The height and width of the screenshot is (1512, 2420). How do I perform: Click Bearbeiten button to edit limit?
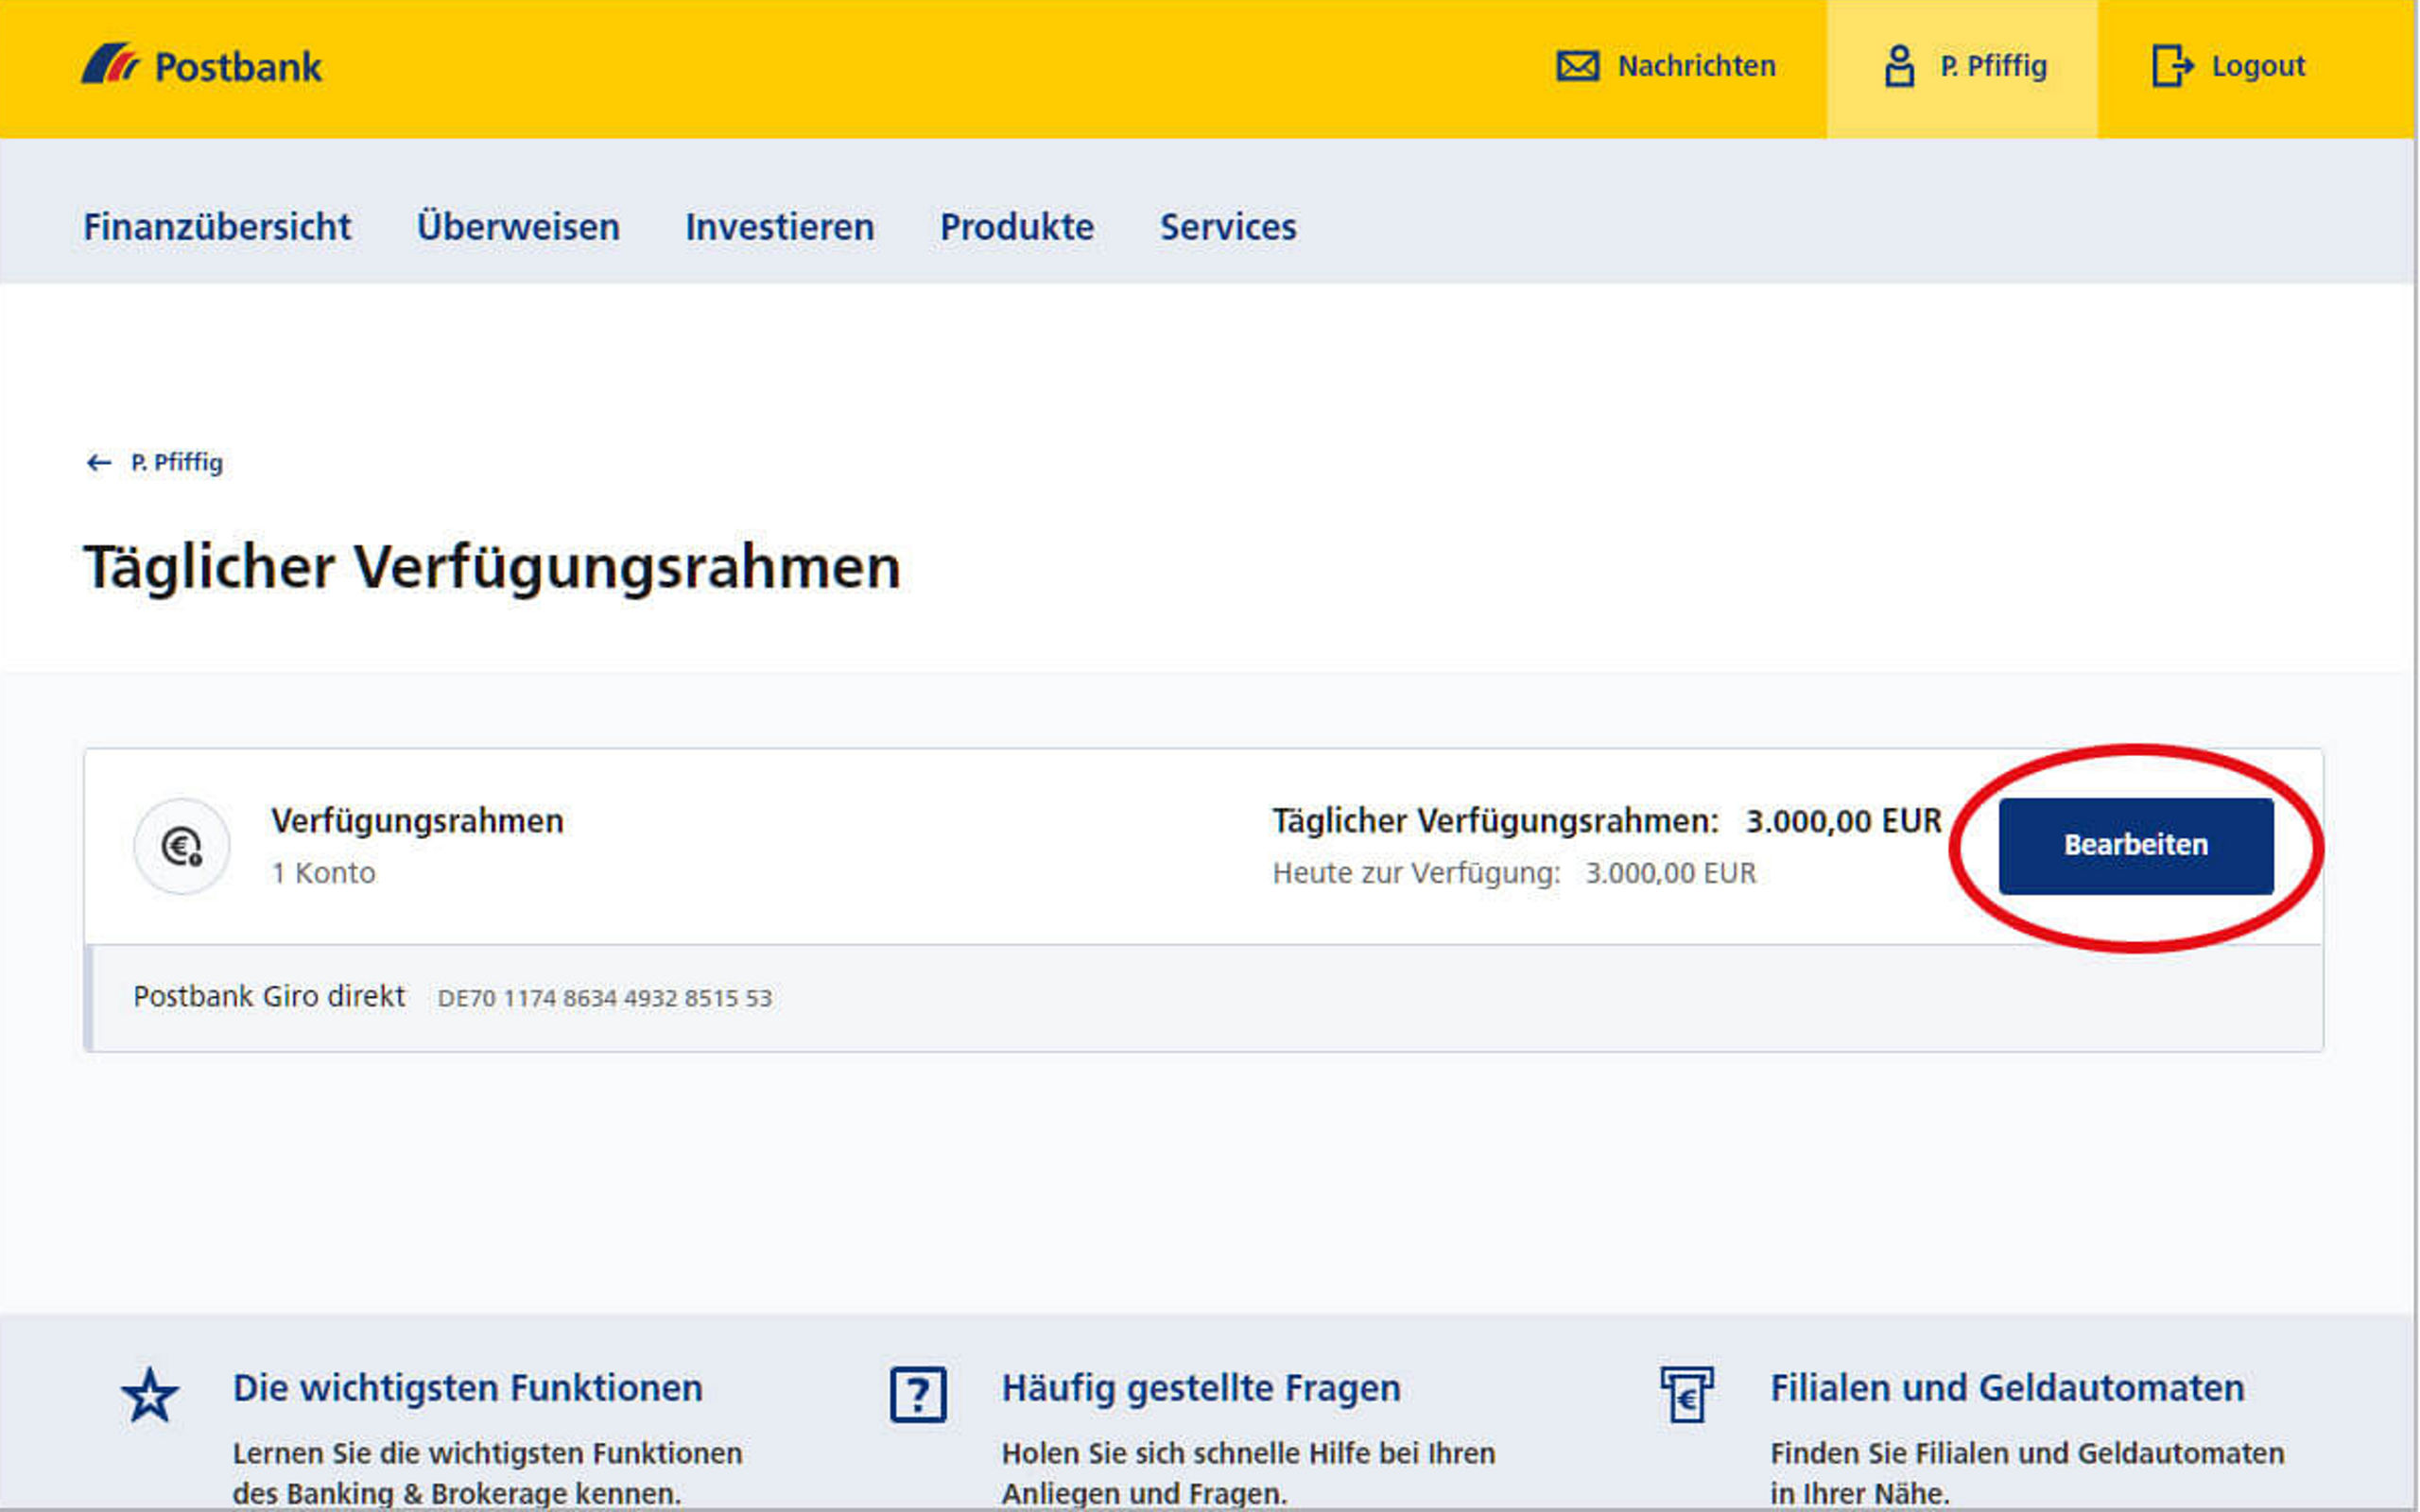[x=2133, y=845]
